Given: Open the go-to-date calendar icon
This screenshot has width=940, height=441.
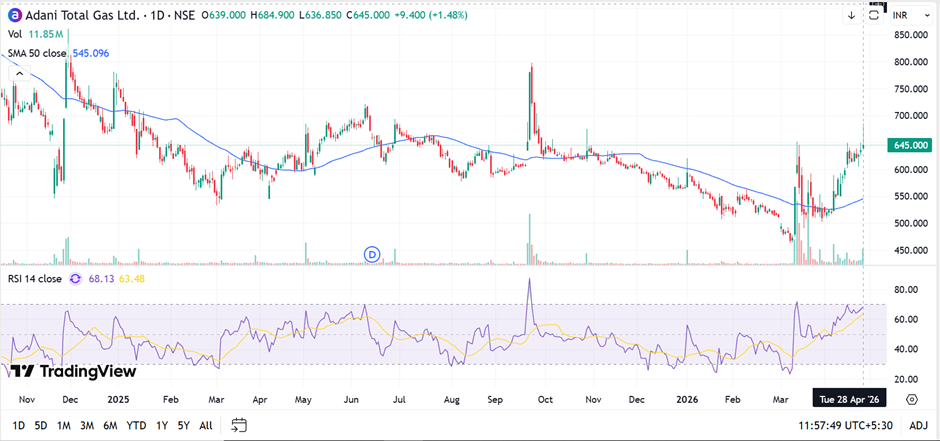Looking at the screenshot, I should tap(238, 425).
